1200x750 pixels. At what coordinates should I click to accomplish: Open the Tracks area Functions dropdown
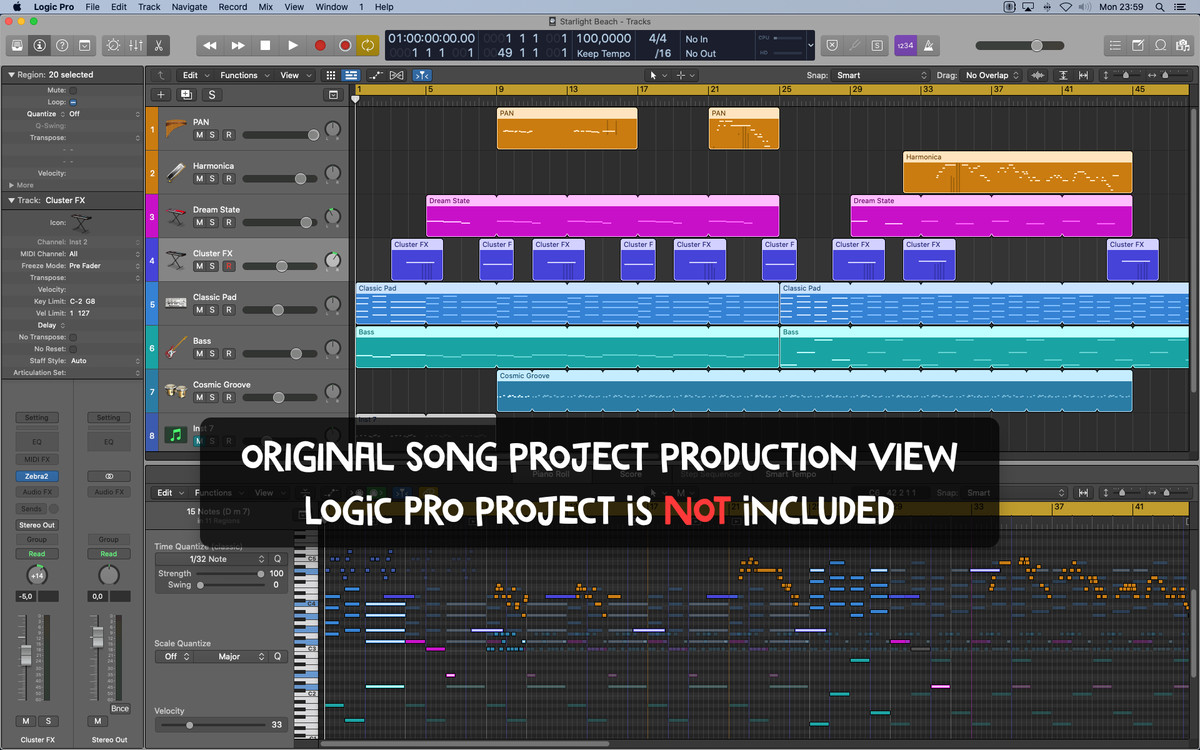(243, 75)
